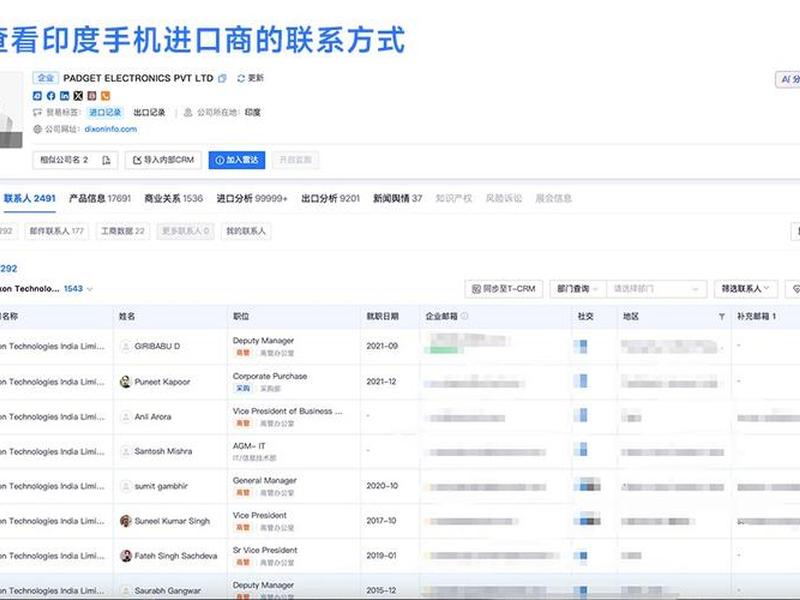Click the name "Santosh Mishra"
Viewport: 800px width, 600px height.
coord(163,452)
